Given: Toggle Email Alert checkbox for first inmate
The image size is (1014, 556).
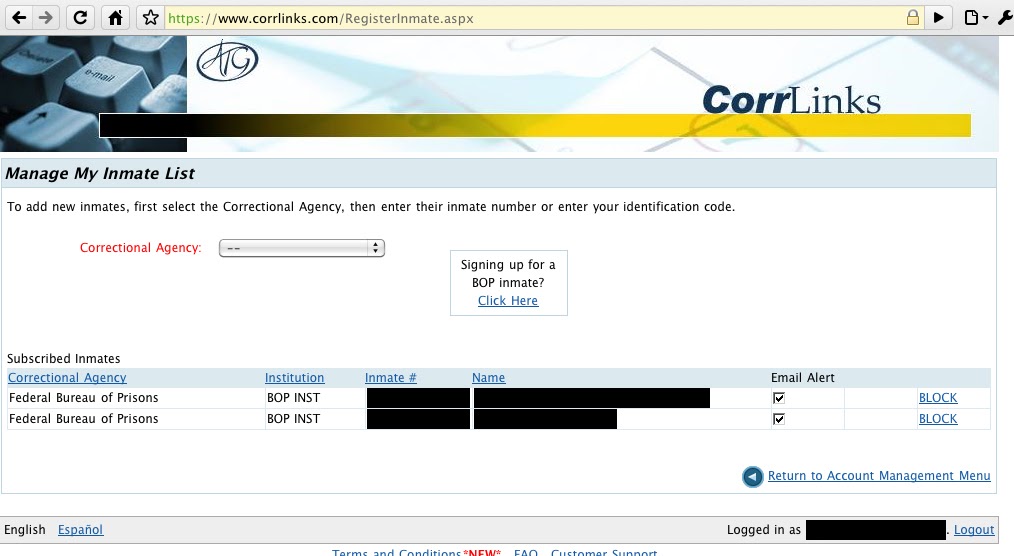Looking at the screenshot, I should tap(779, 398).
